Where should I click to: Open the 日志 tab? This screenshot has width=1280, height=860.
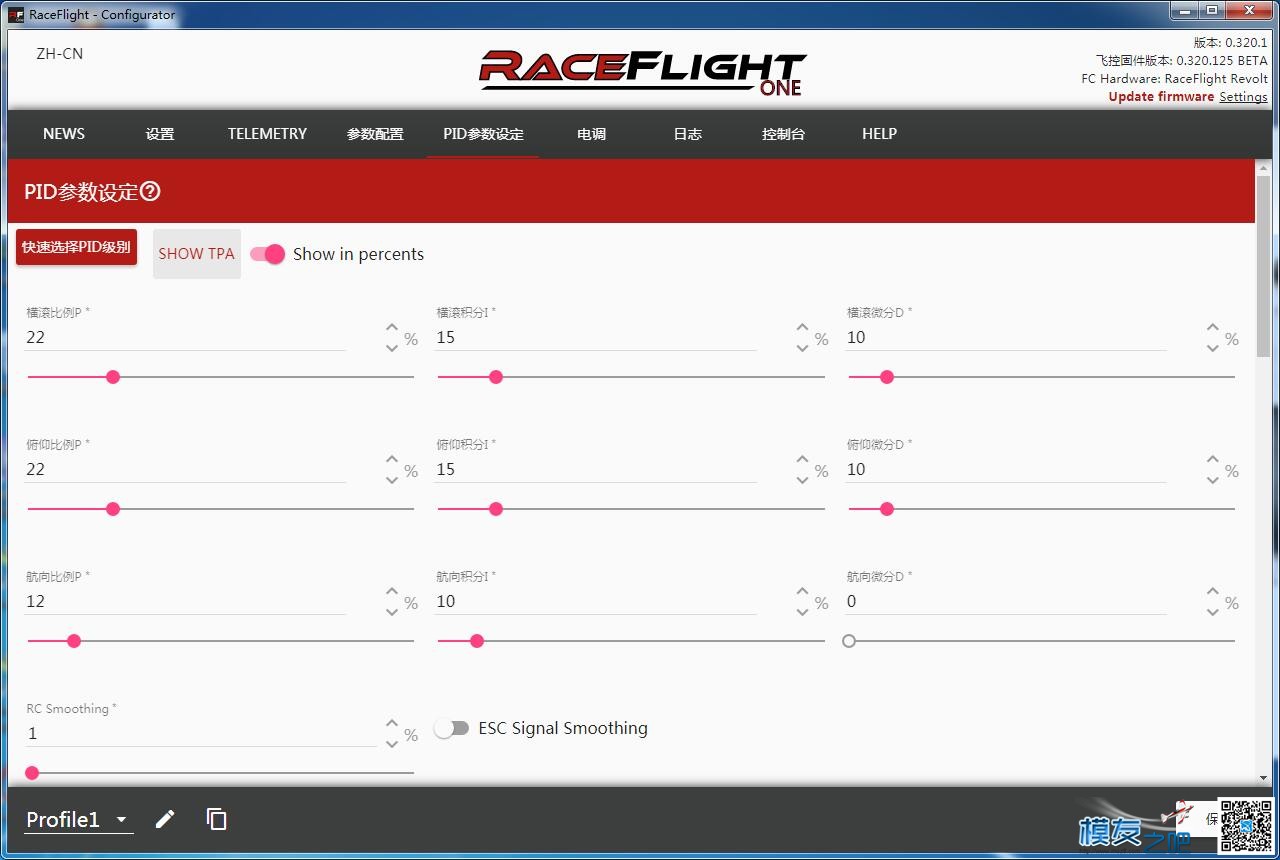[x=687, y=134]
